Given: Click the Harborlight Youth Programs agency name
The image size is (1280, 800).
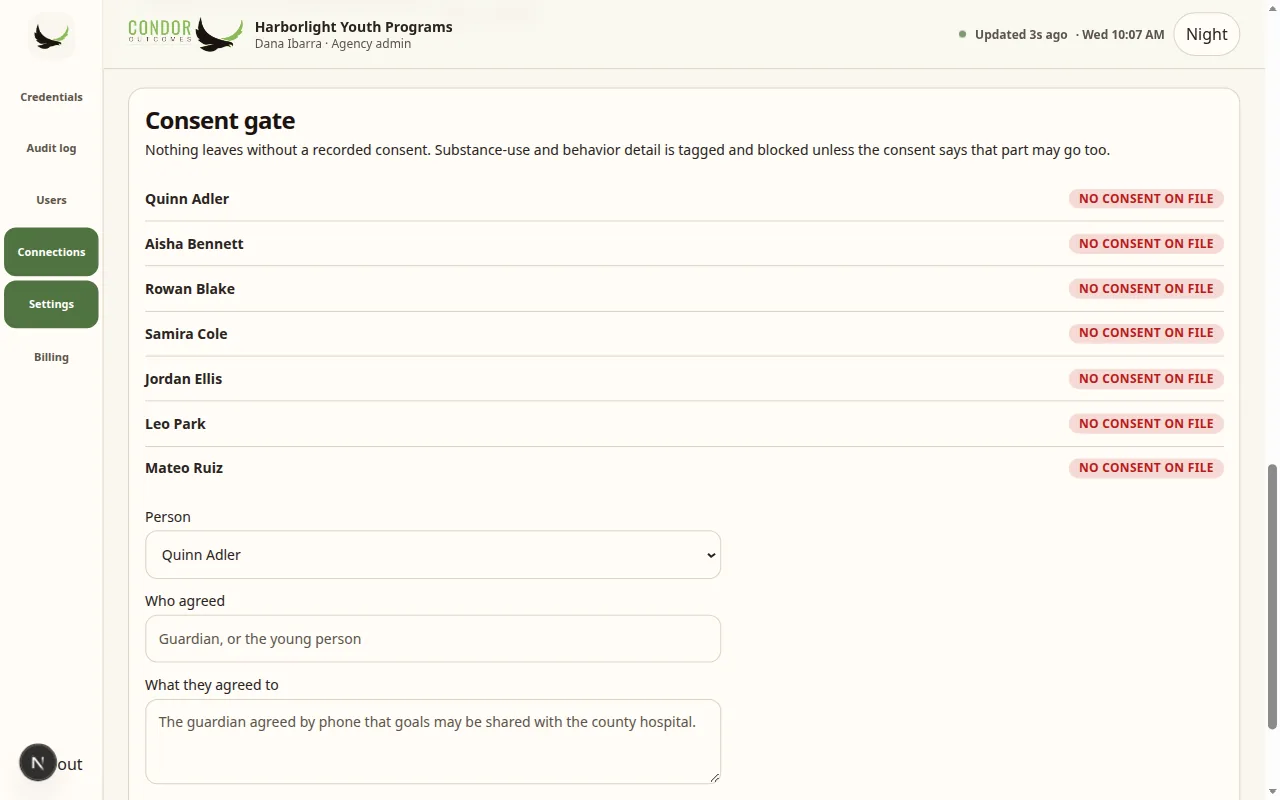Looking at the screenshot, I should click(354, 27).
